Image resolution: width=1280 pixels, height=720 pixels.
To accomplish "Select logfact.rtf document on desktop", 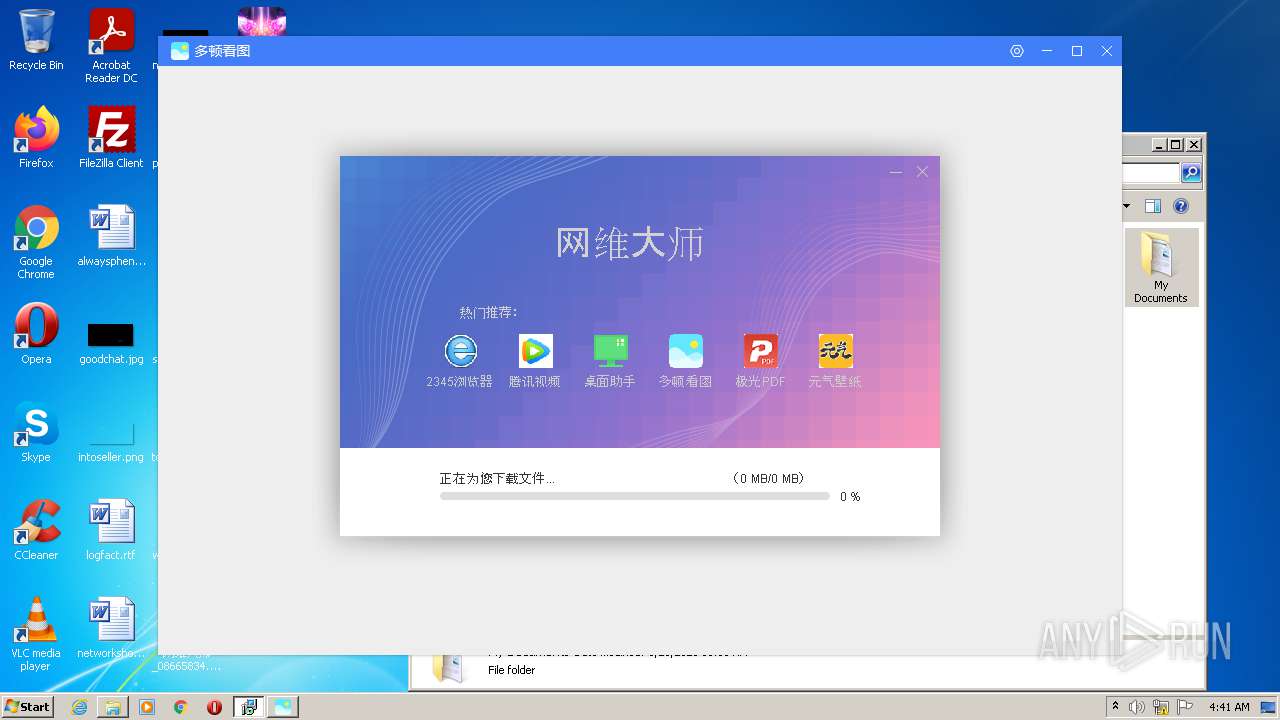I will click(x=111, y=529).
